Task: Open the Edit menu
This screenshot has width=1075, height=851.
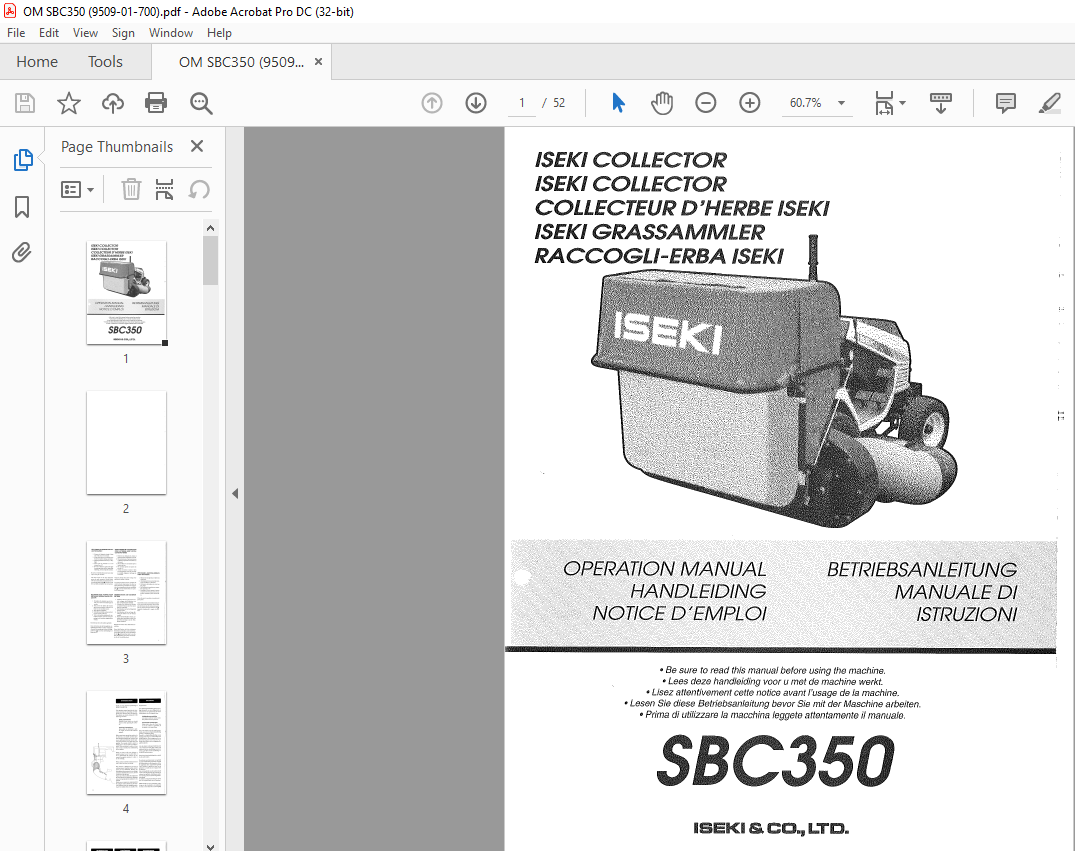Action: pyautogui.click(x=49, y=33)
